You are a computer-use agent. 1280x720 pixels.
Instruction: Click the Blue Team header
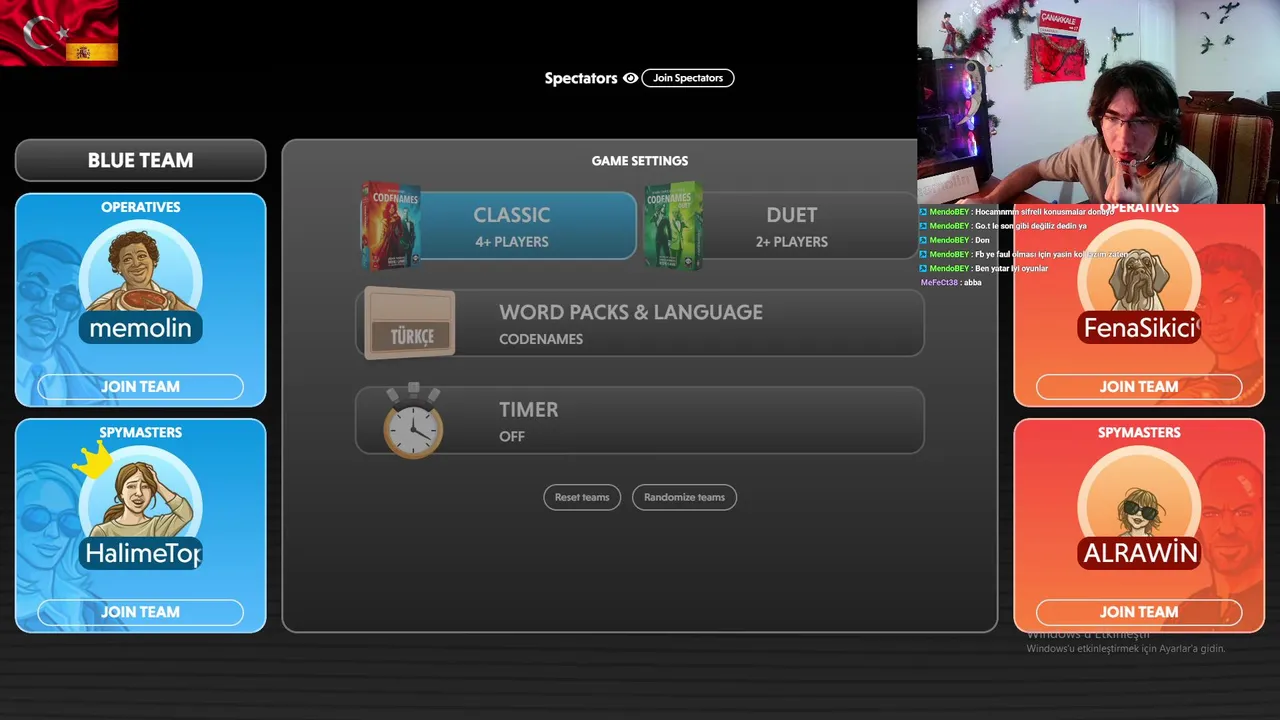tap(140, 160)
